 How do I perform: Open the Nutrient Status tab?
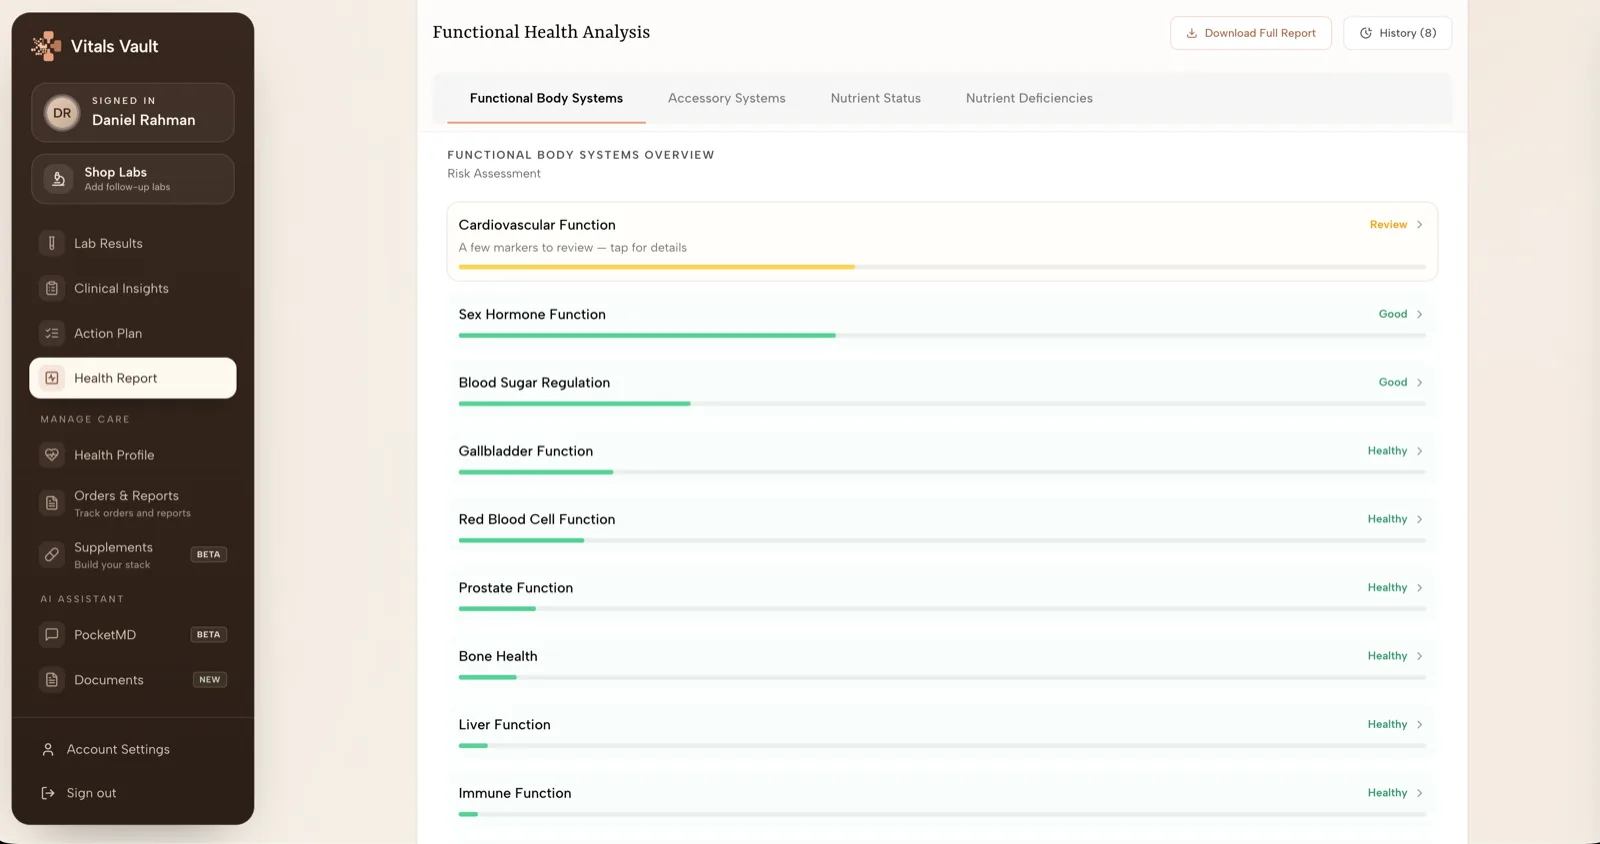(x=876, y=98)
